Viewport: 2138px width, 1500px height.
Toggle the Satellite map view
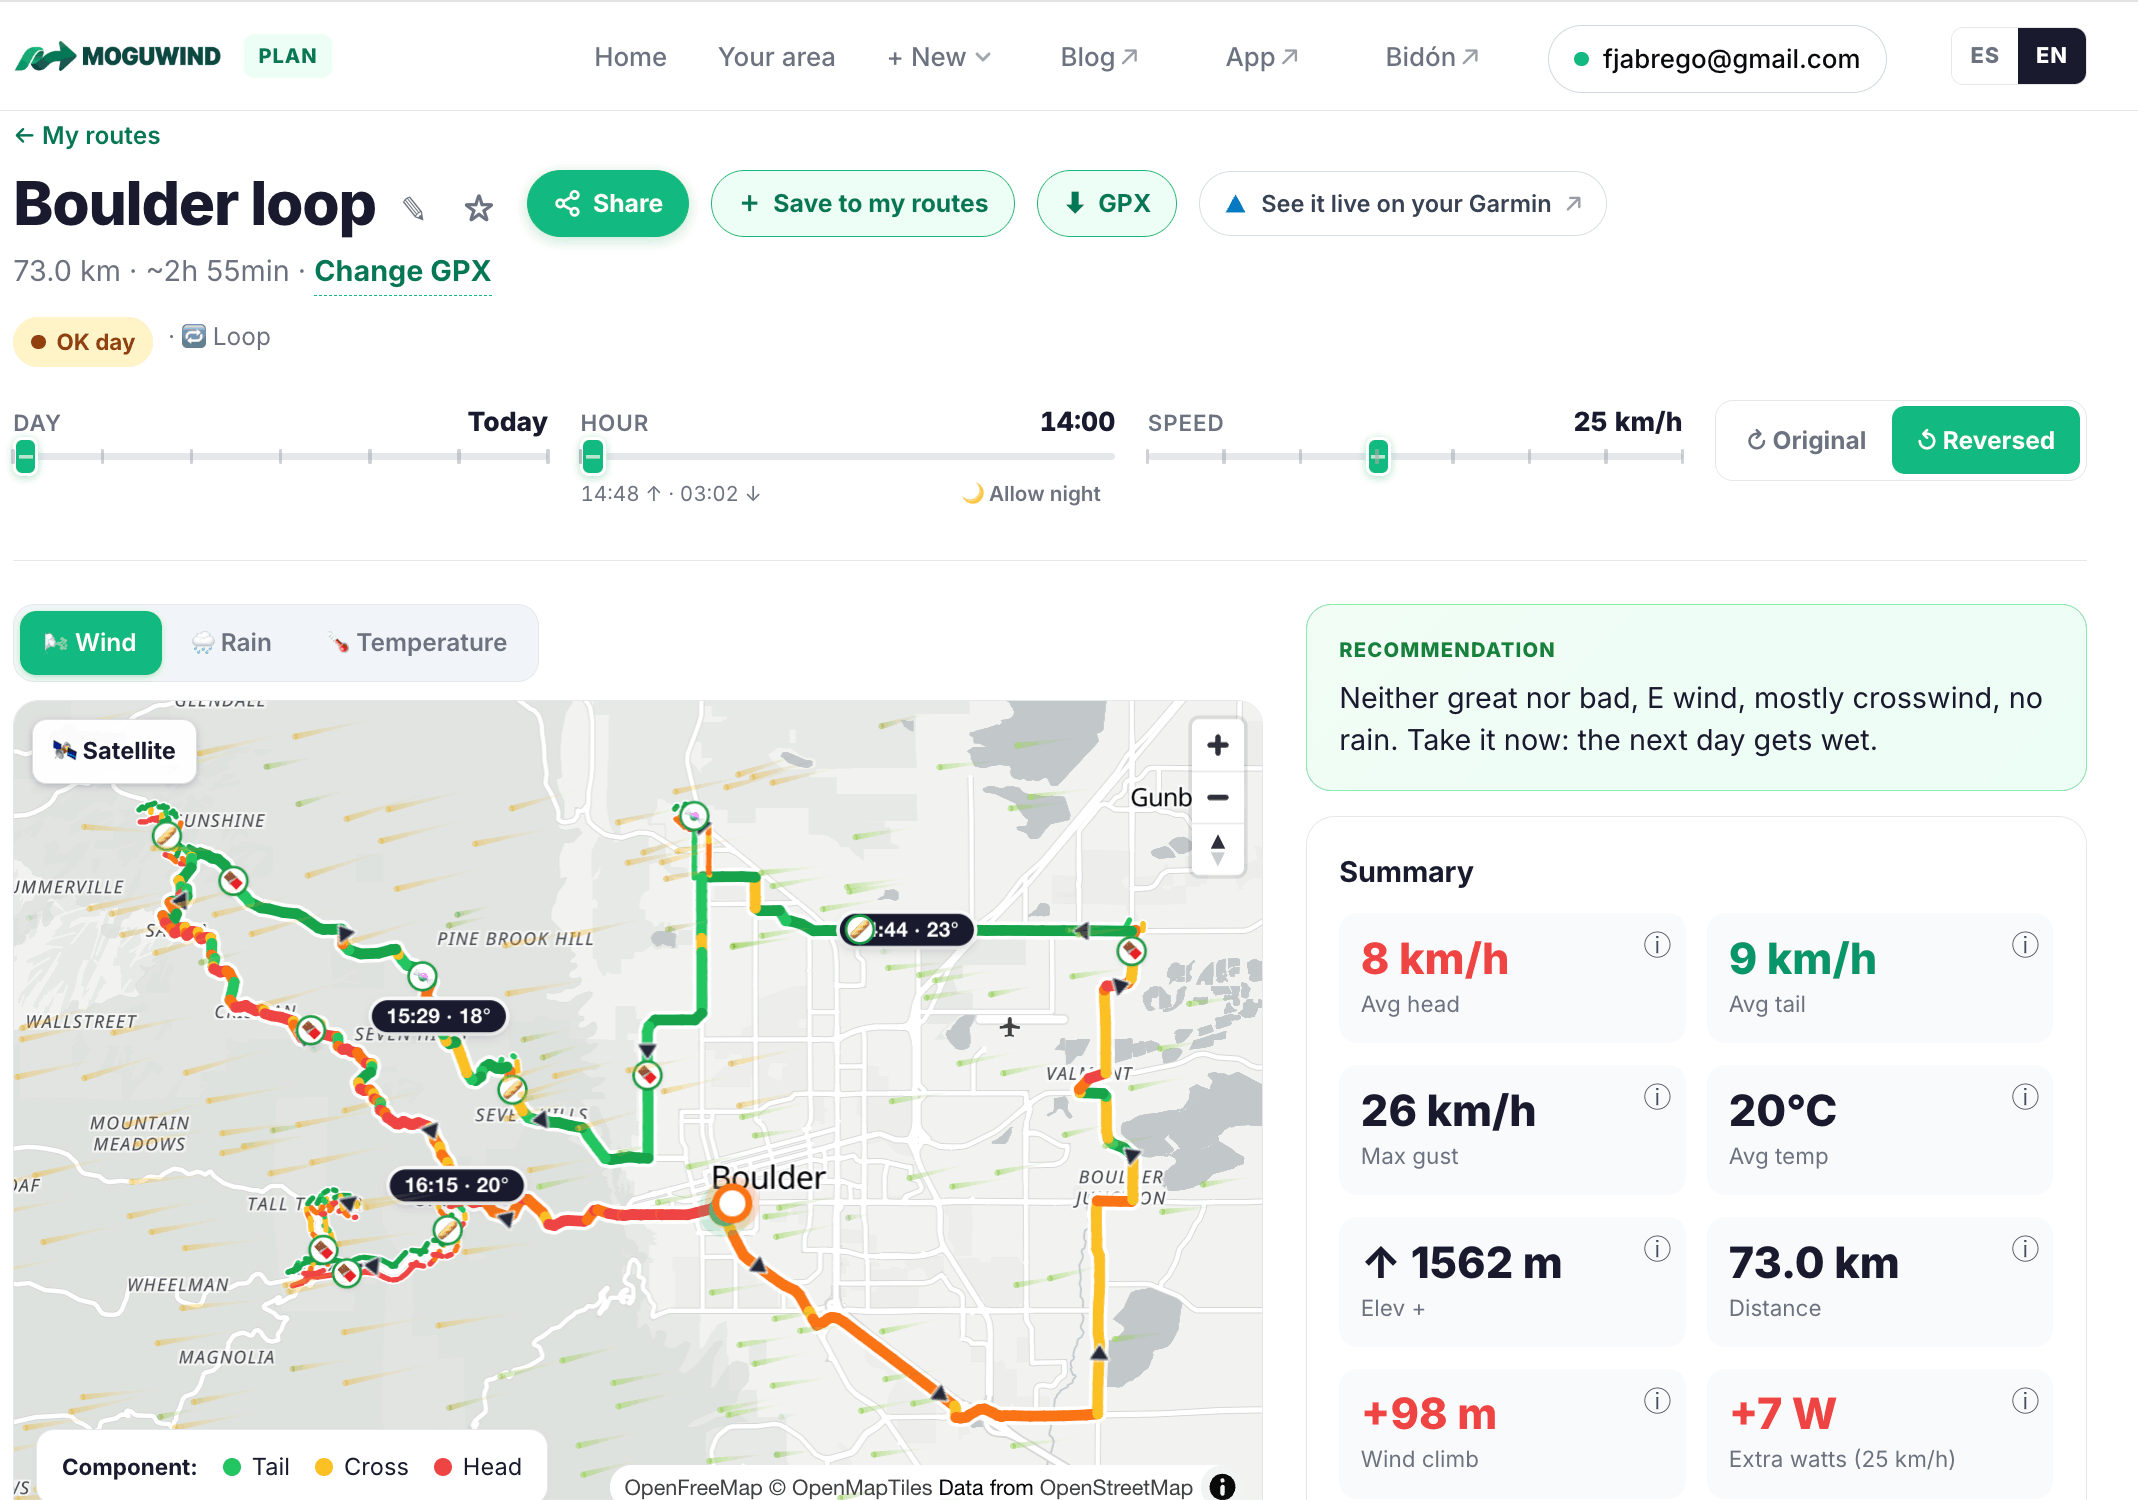(x=114, y=751)
